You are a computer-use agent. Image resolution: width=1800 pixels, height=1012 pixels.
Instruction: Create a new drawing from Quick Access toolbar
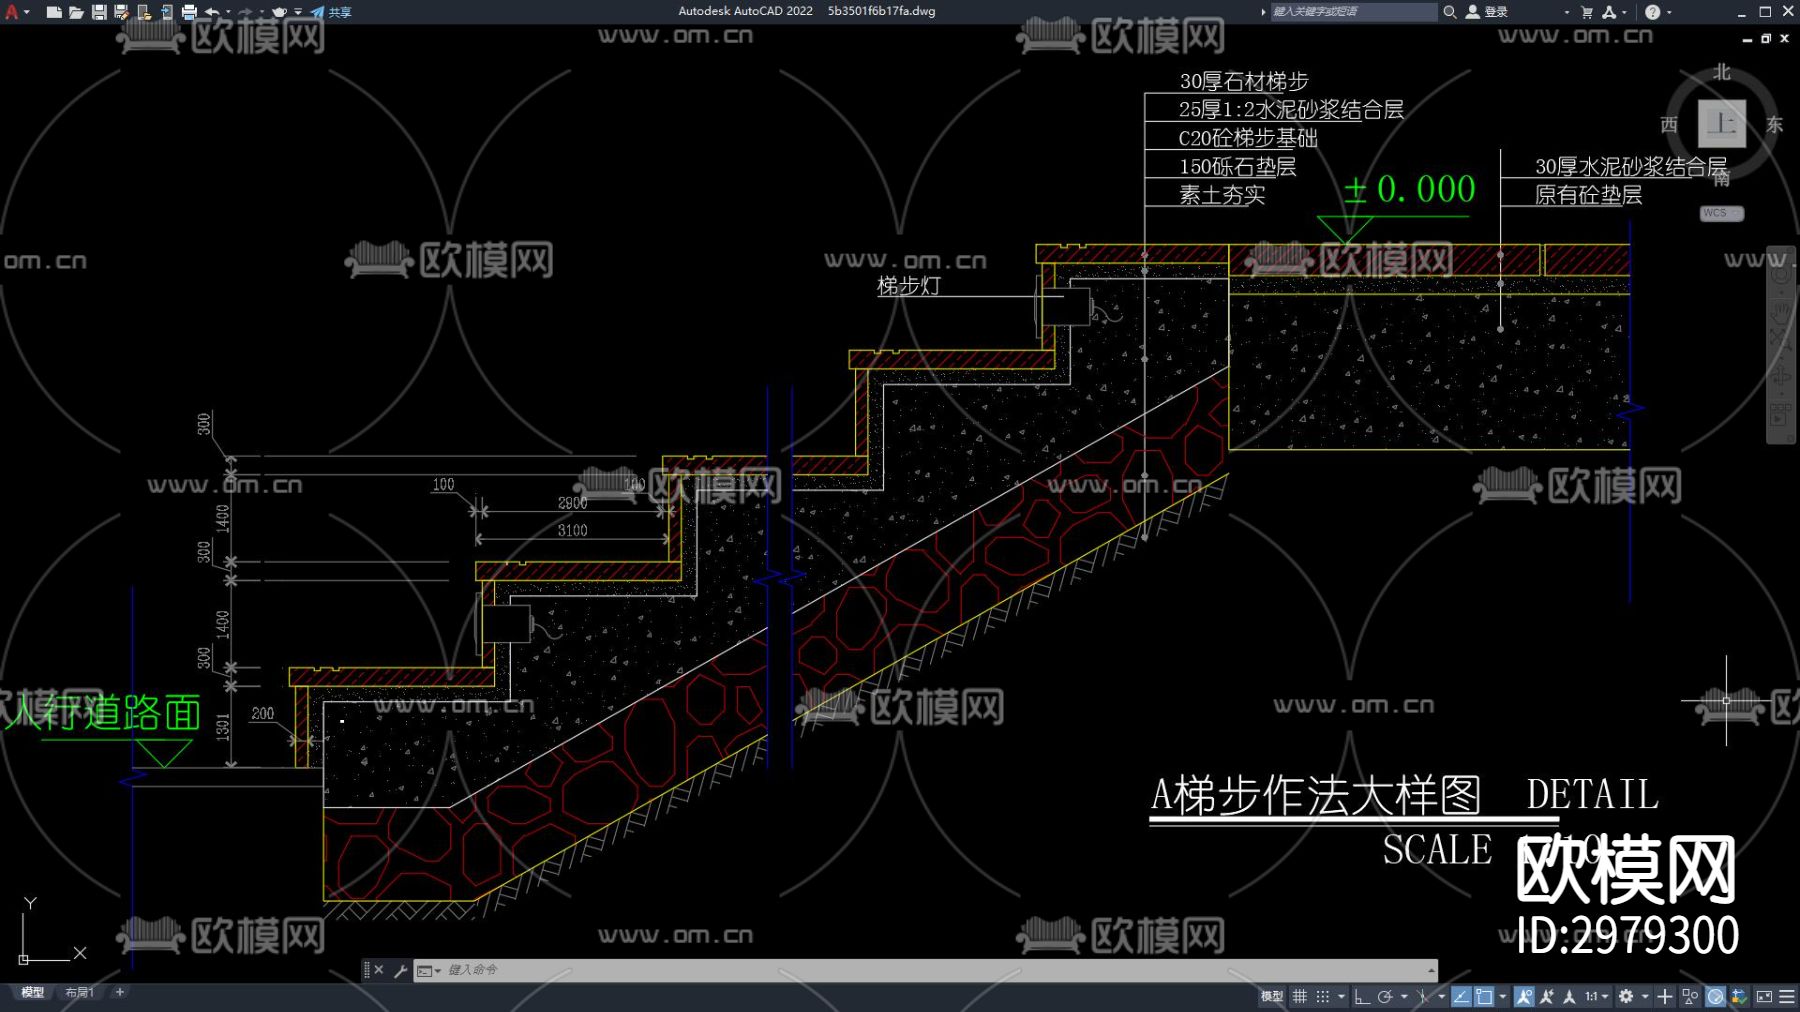tap(54, 12)
